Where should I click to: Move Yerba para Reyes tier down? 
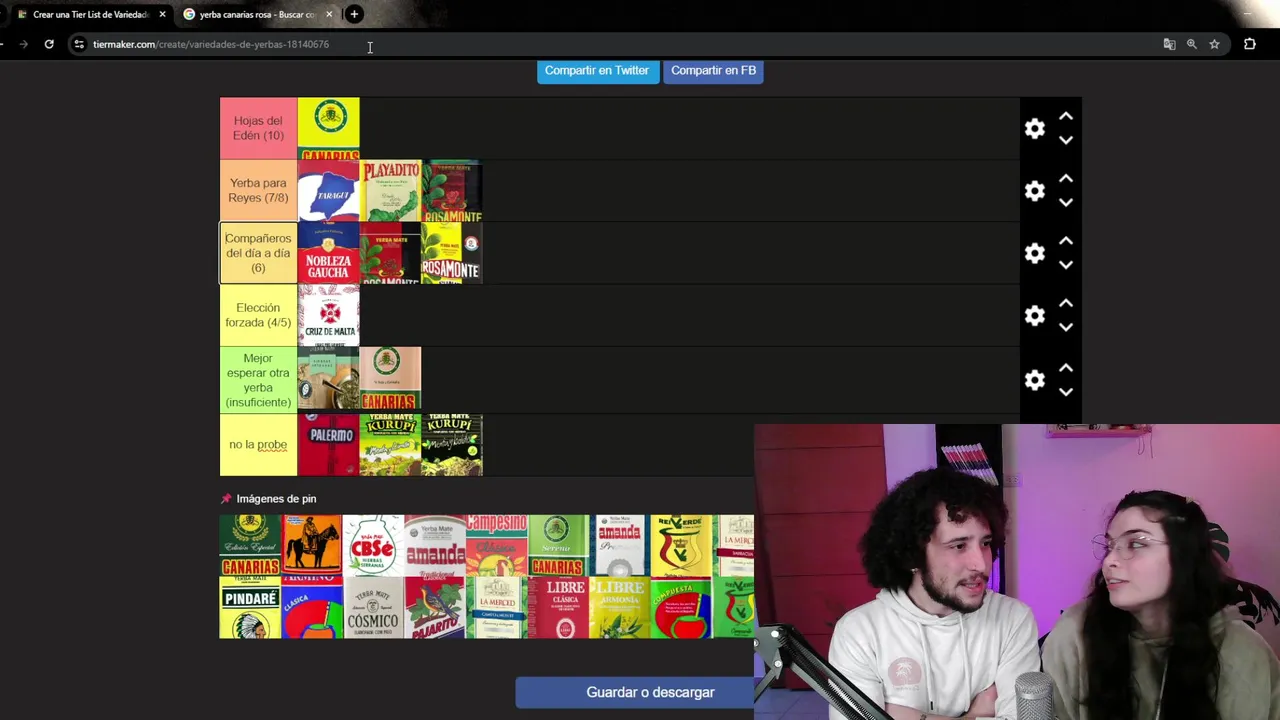(1066, 203)
